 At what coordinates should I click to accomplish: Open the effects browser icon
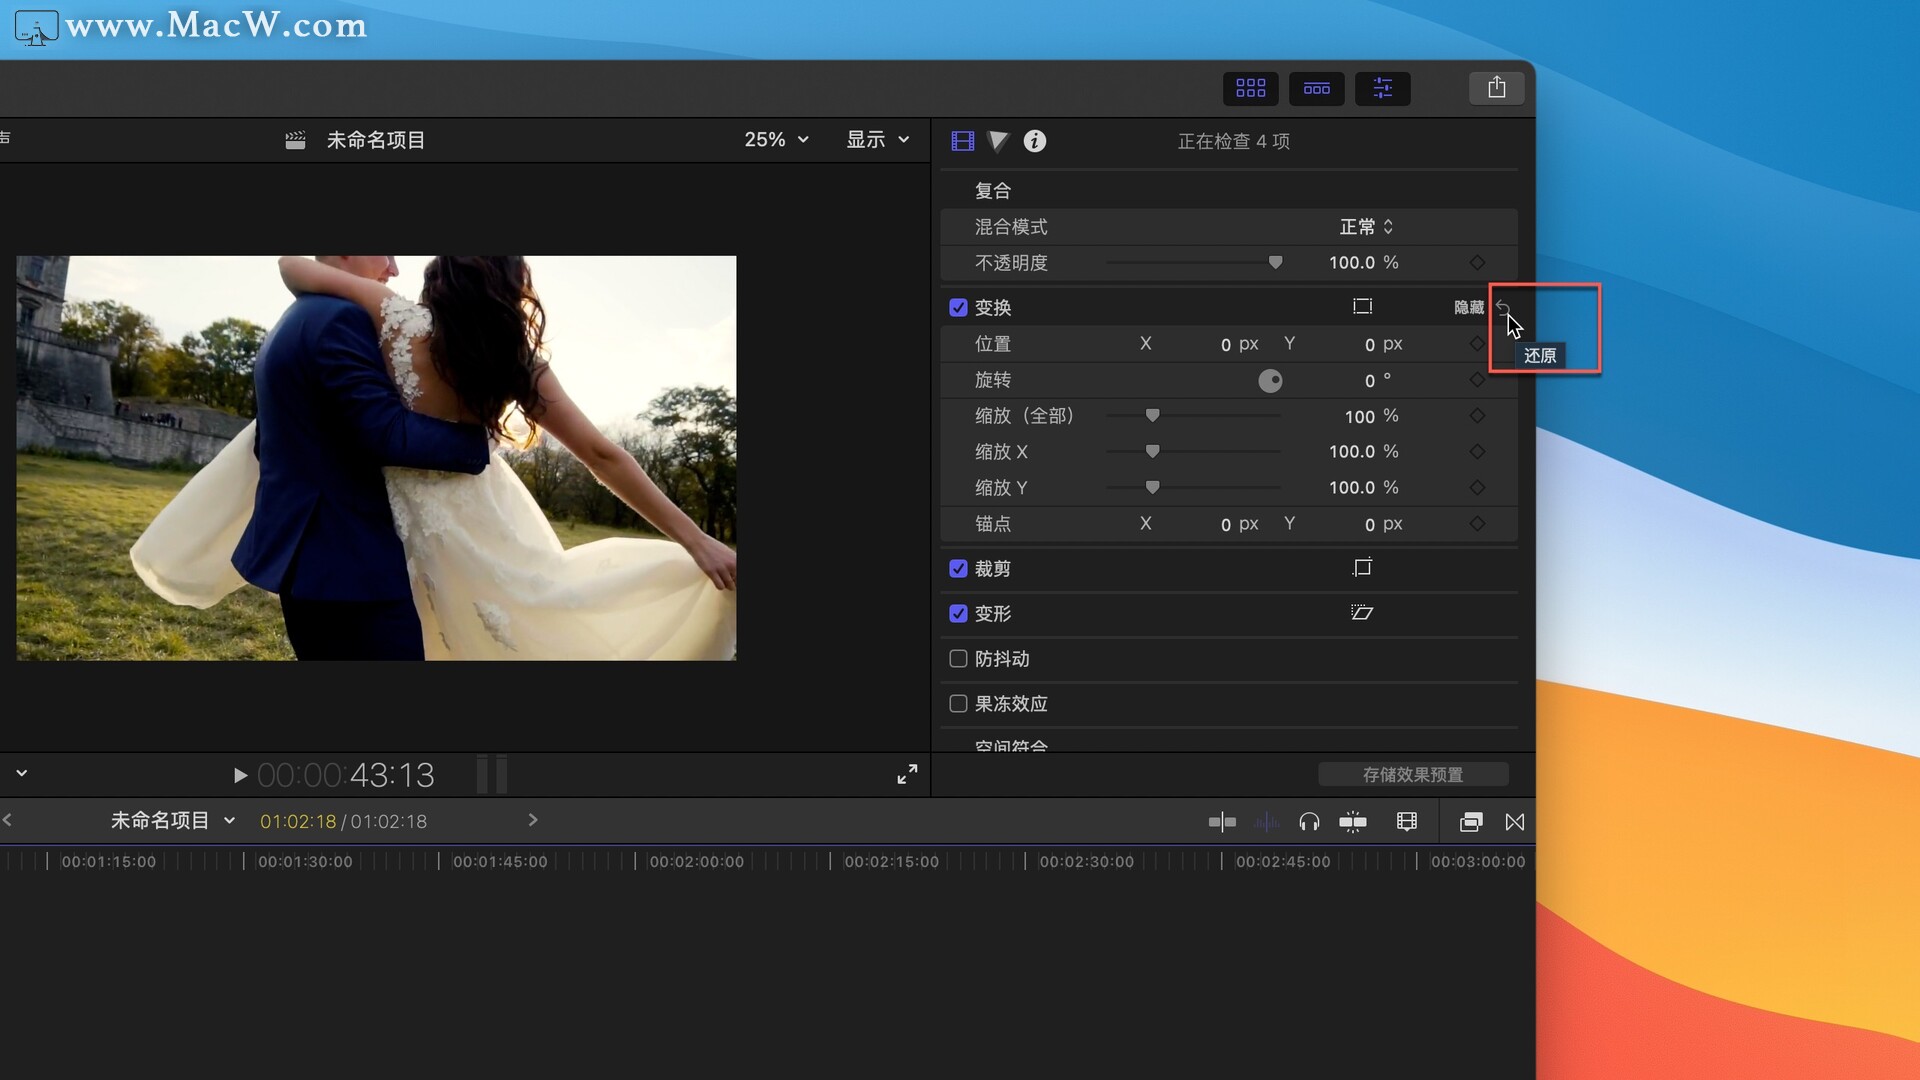coord(1470,822)
